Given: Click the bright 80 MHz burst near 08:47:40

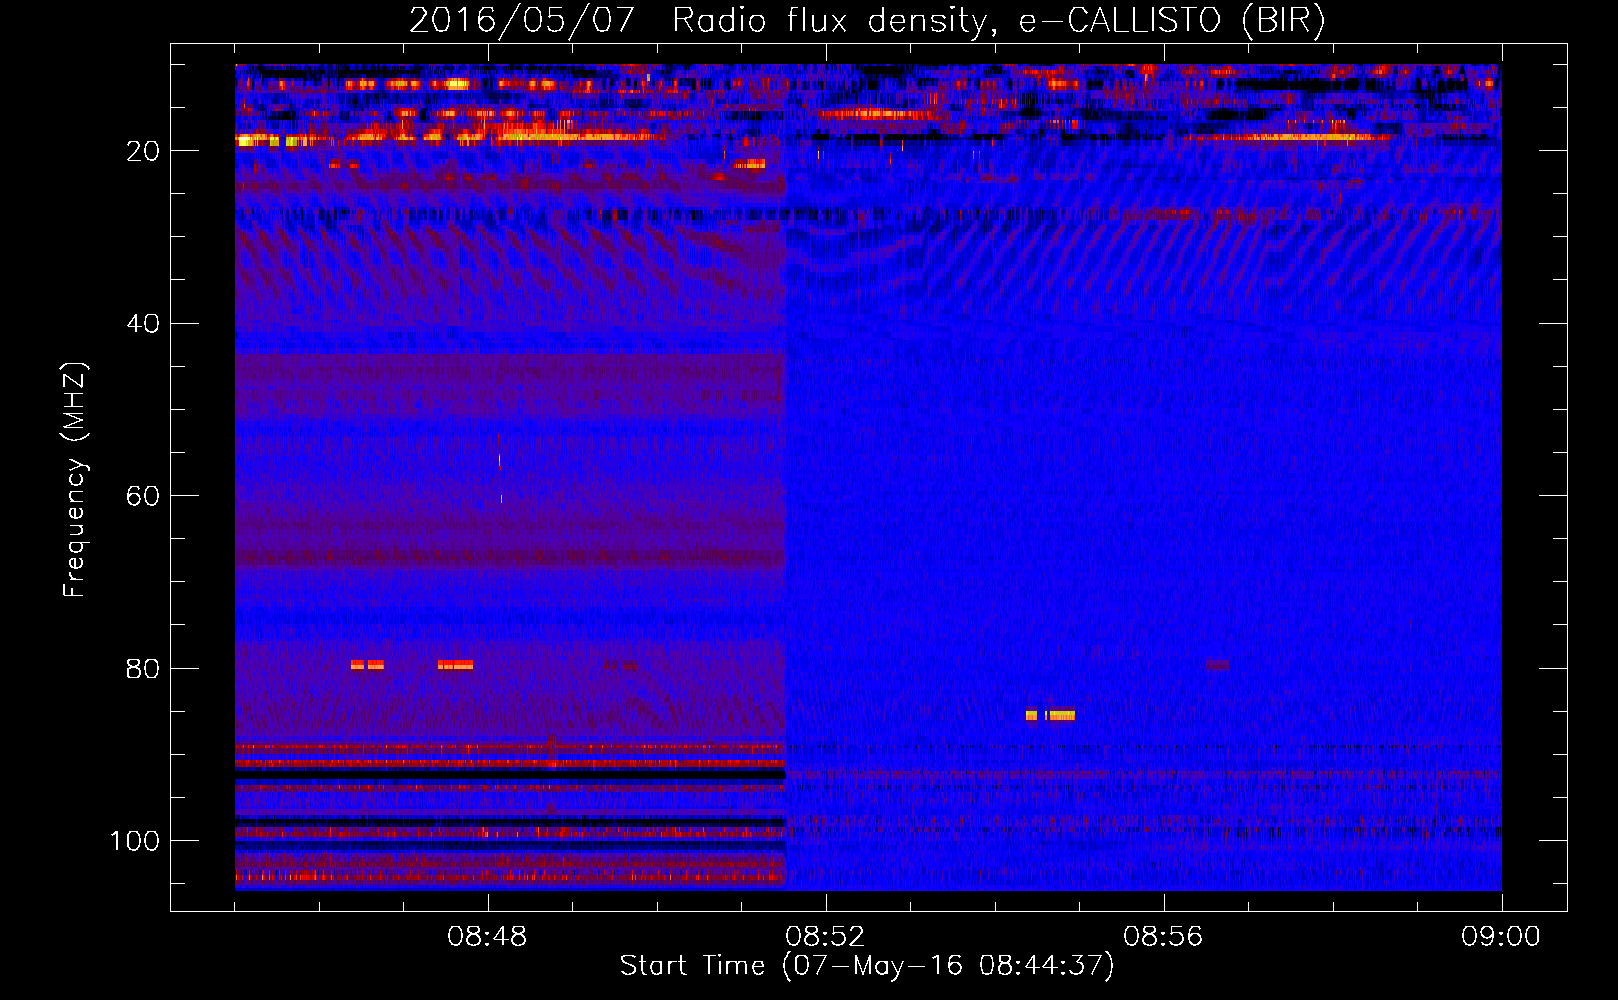Looking at the screenshot, I should click(x=455, y=664).
